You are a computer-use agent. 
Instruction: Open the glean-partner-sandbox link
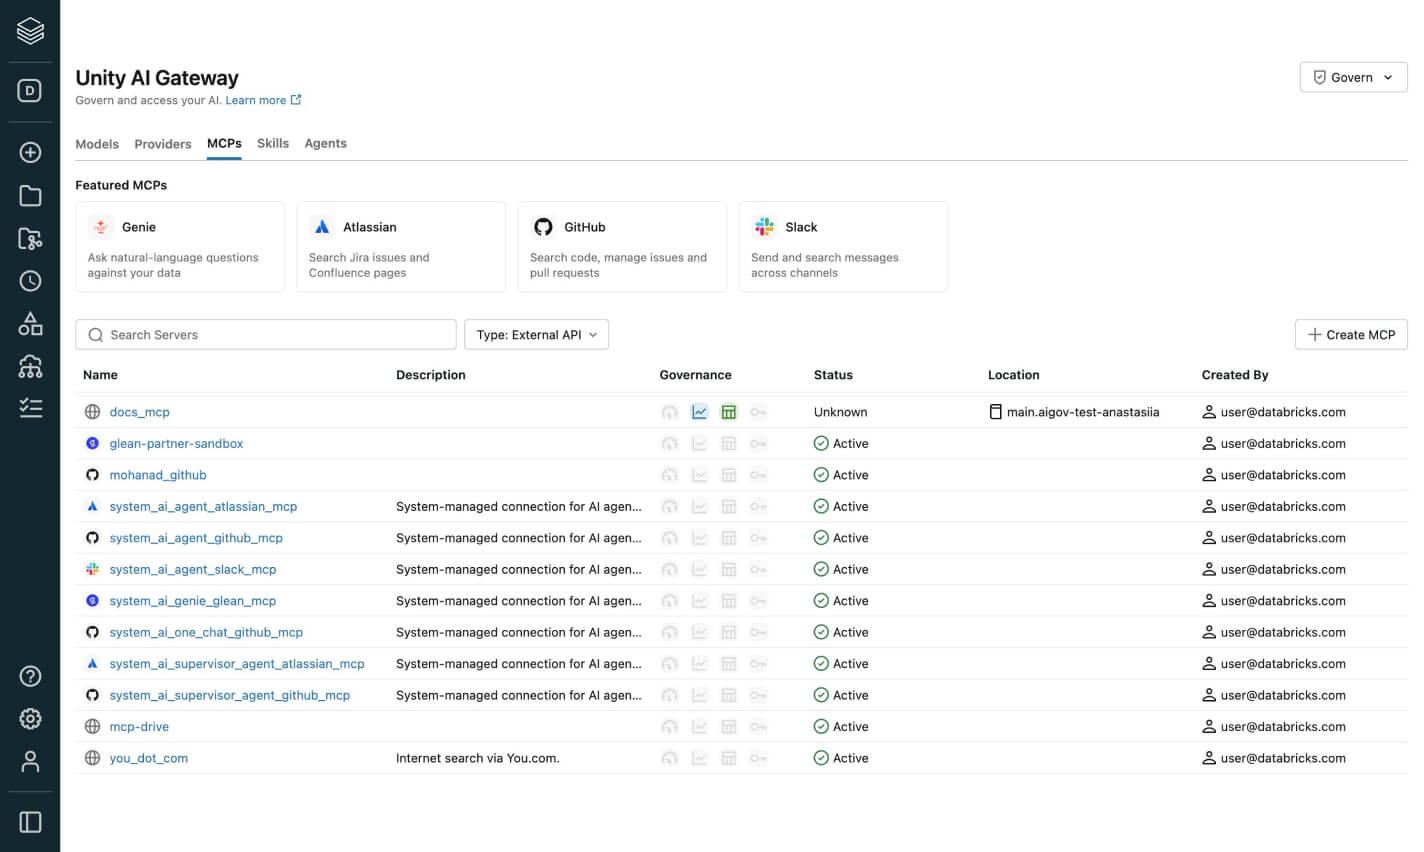point(177,444)
